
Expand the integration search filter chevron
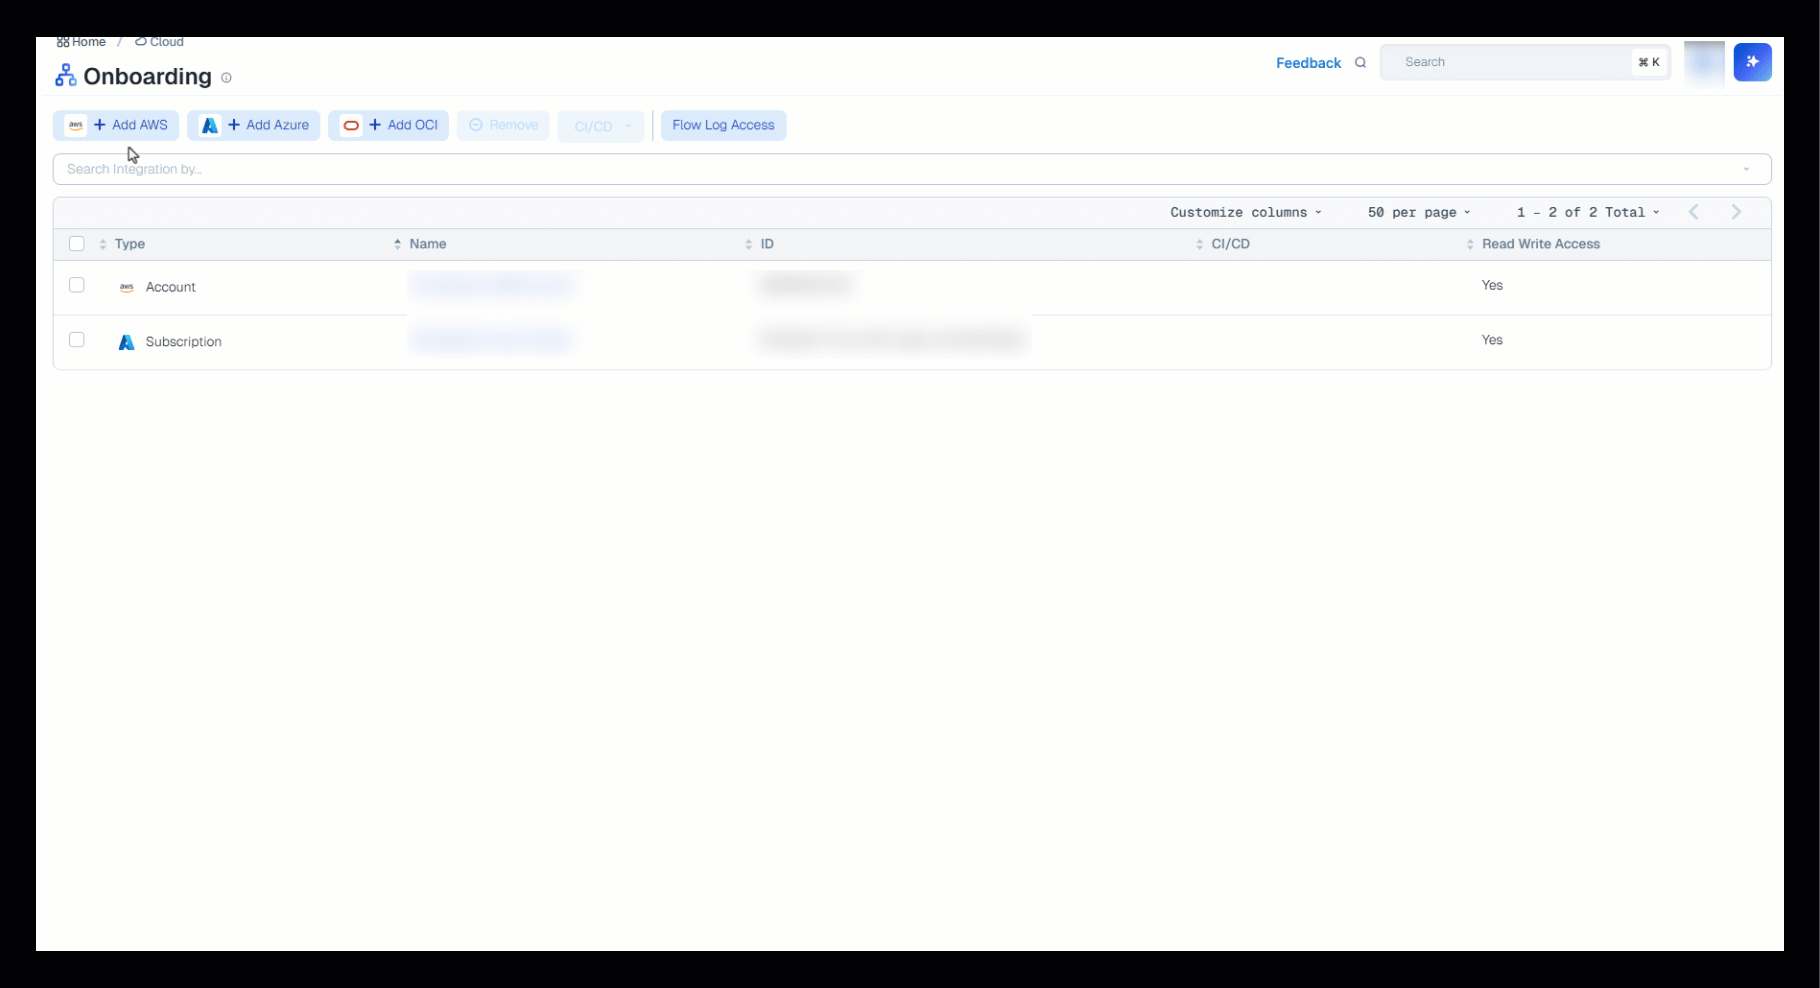click(1746, 169)
